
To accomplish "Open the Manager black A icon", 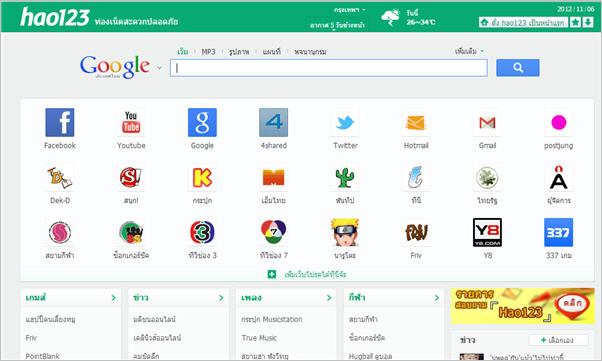I will pos(559,177).
